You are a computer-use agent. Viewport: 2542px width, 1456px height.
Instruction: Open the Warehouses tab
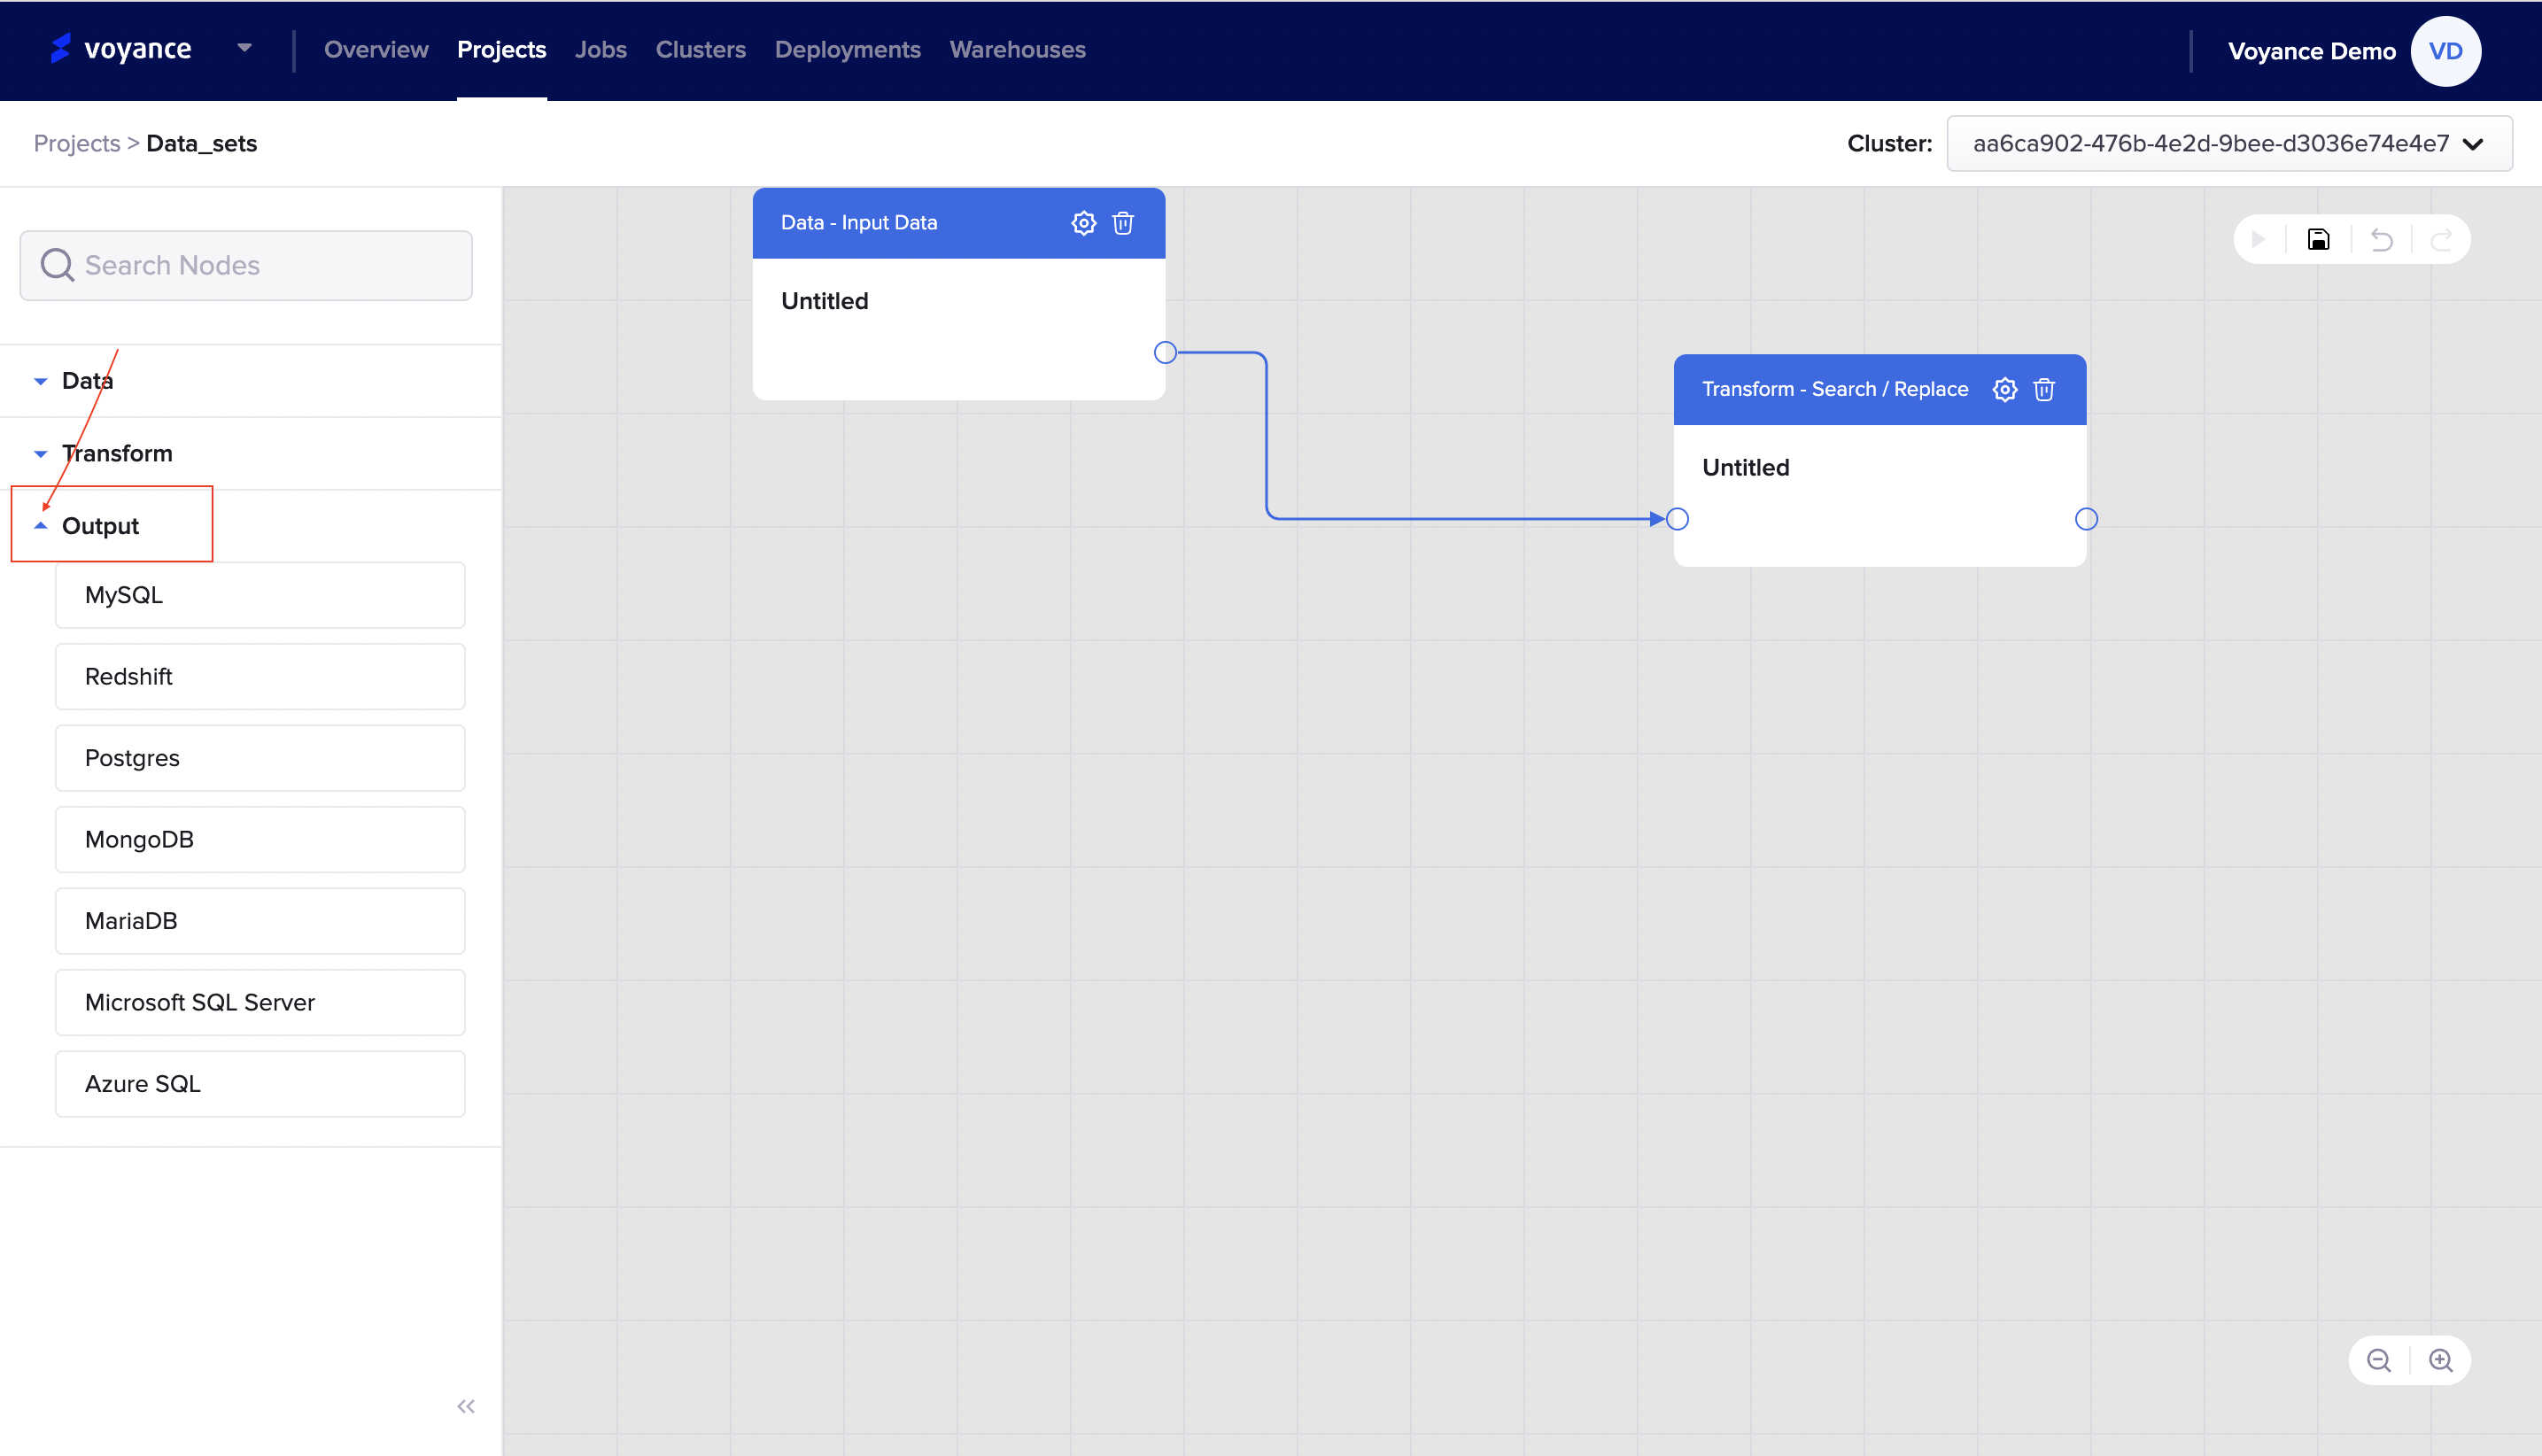click(x=1017, y=50)
